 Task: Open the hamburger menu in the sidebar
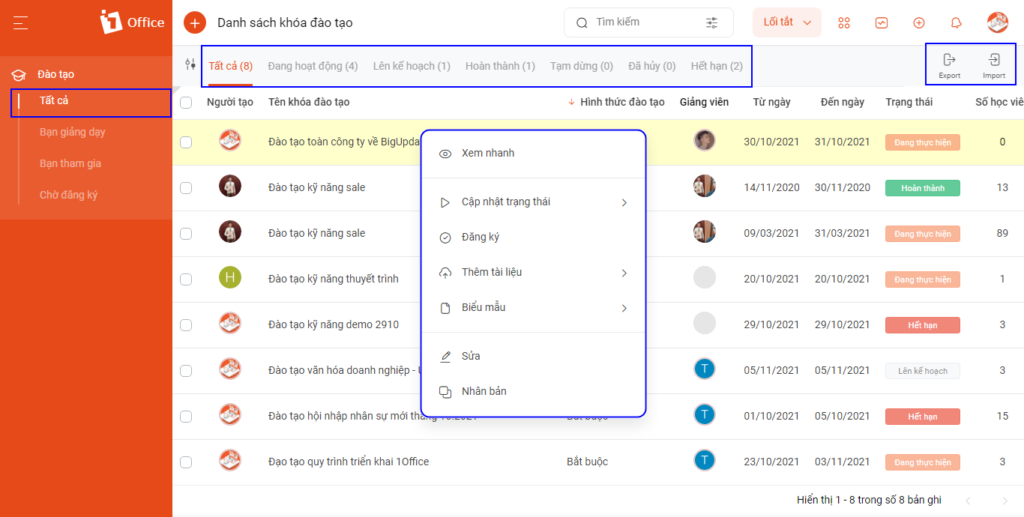(x=21, y=23)
